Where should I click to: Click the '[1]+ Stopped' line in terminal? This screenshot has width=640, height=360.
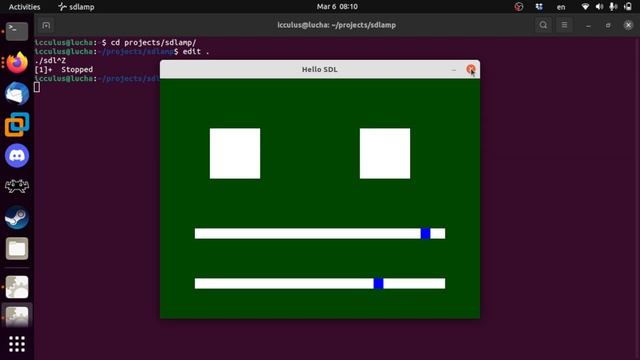click(x=64, y=69)
